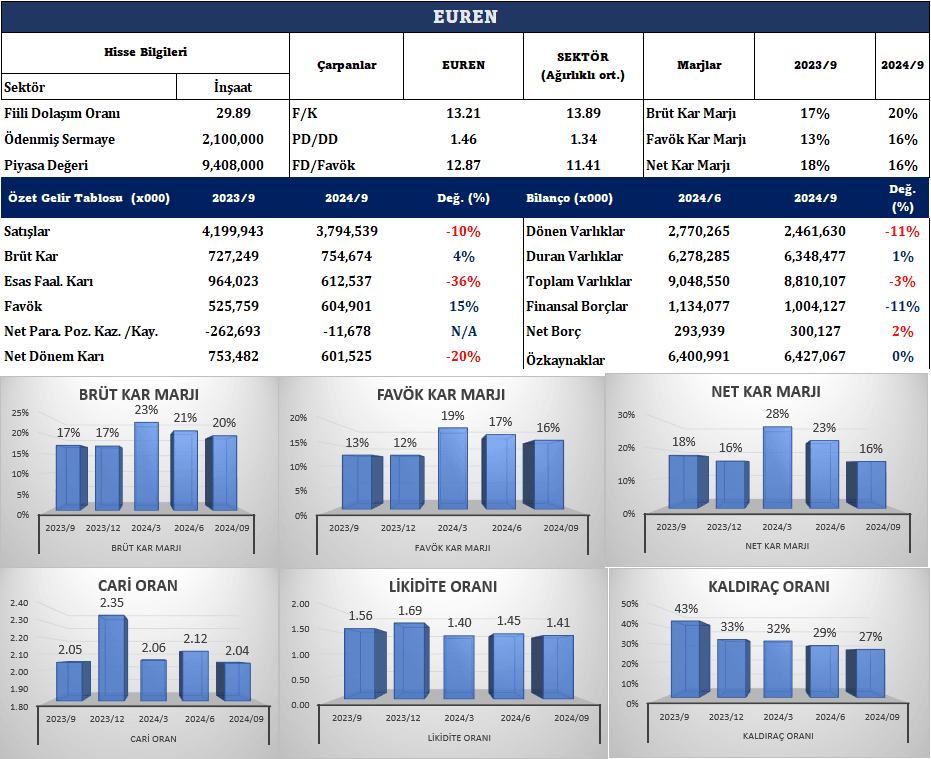The image size is (931, 759).
Task: Select the 19% bar in Favök Kar Marjı chart
Action: [x=452, y=468]
